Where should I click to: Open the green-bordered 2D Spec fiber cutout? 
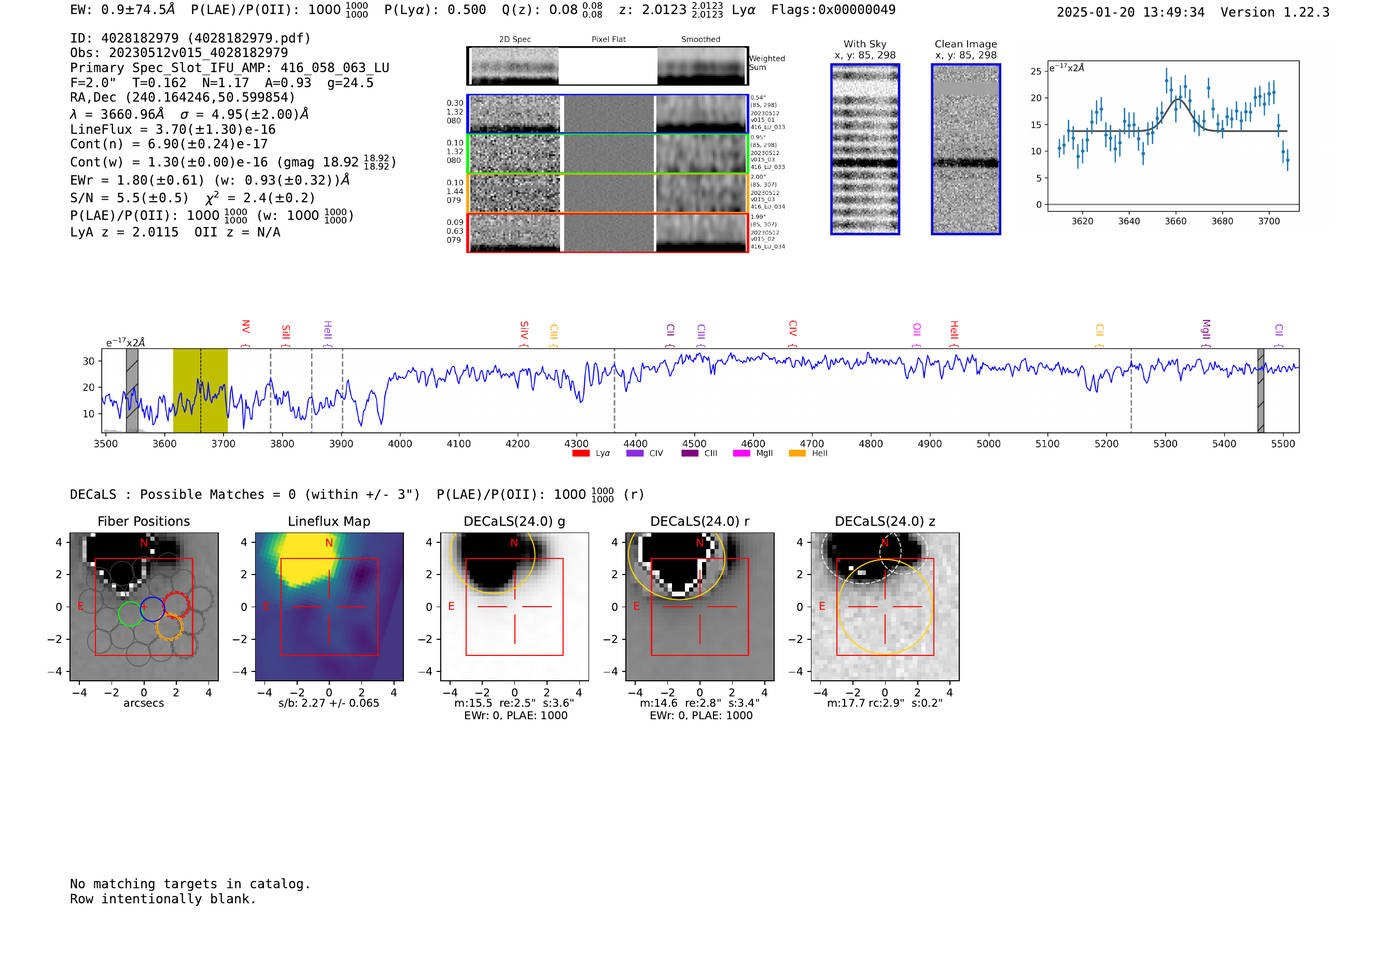click(x=514, y=154)
